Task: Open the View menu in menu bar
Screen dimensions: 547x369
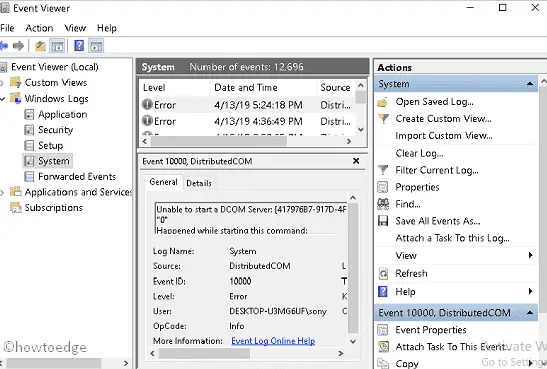Action: [75, 28]
